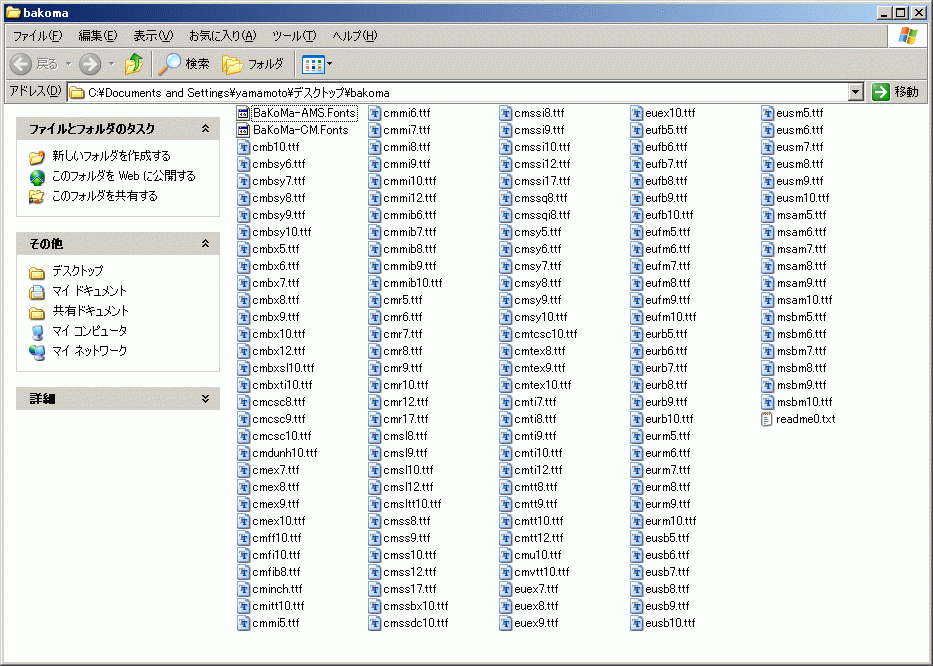Select the cmb10.ttf font file icon
Screen dimensions: 933x666
point(243,147)
